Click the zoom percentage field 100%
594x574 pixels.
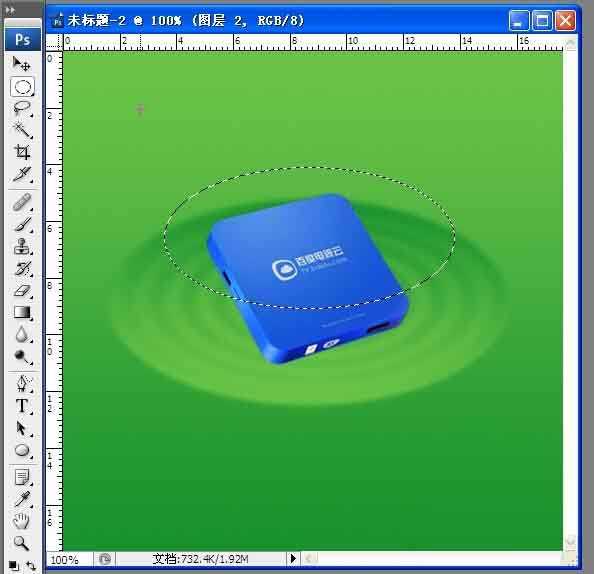(69, 560)
